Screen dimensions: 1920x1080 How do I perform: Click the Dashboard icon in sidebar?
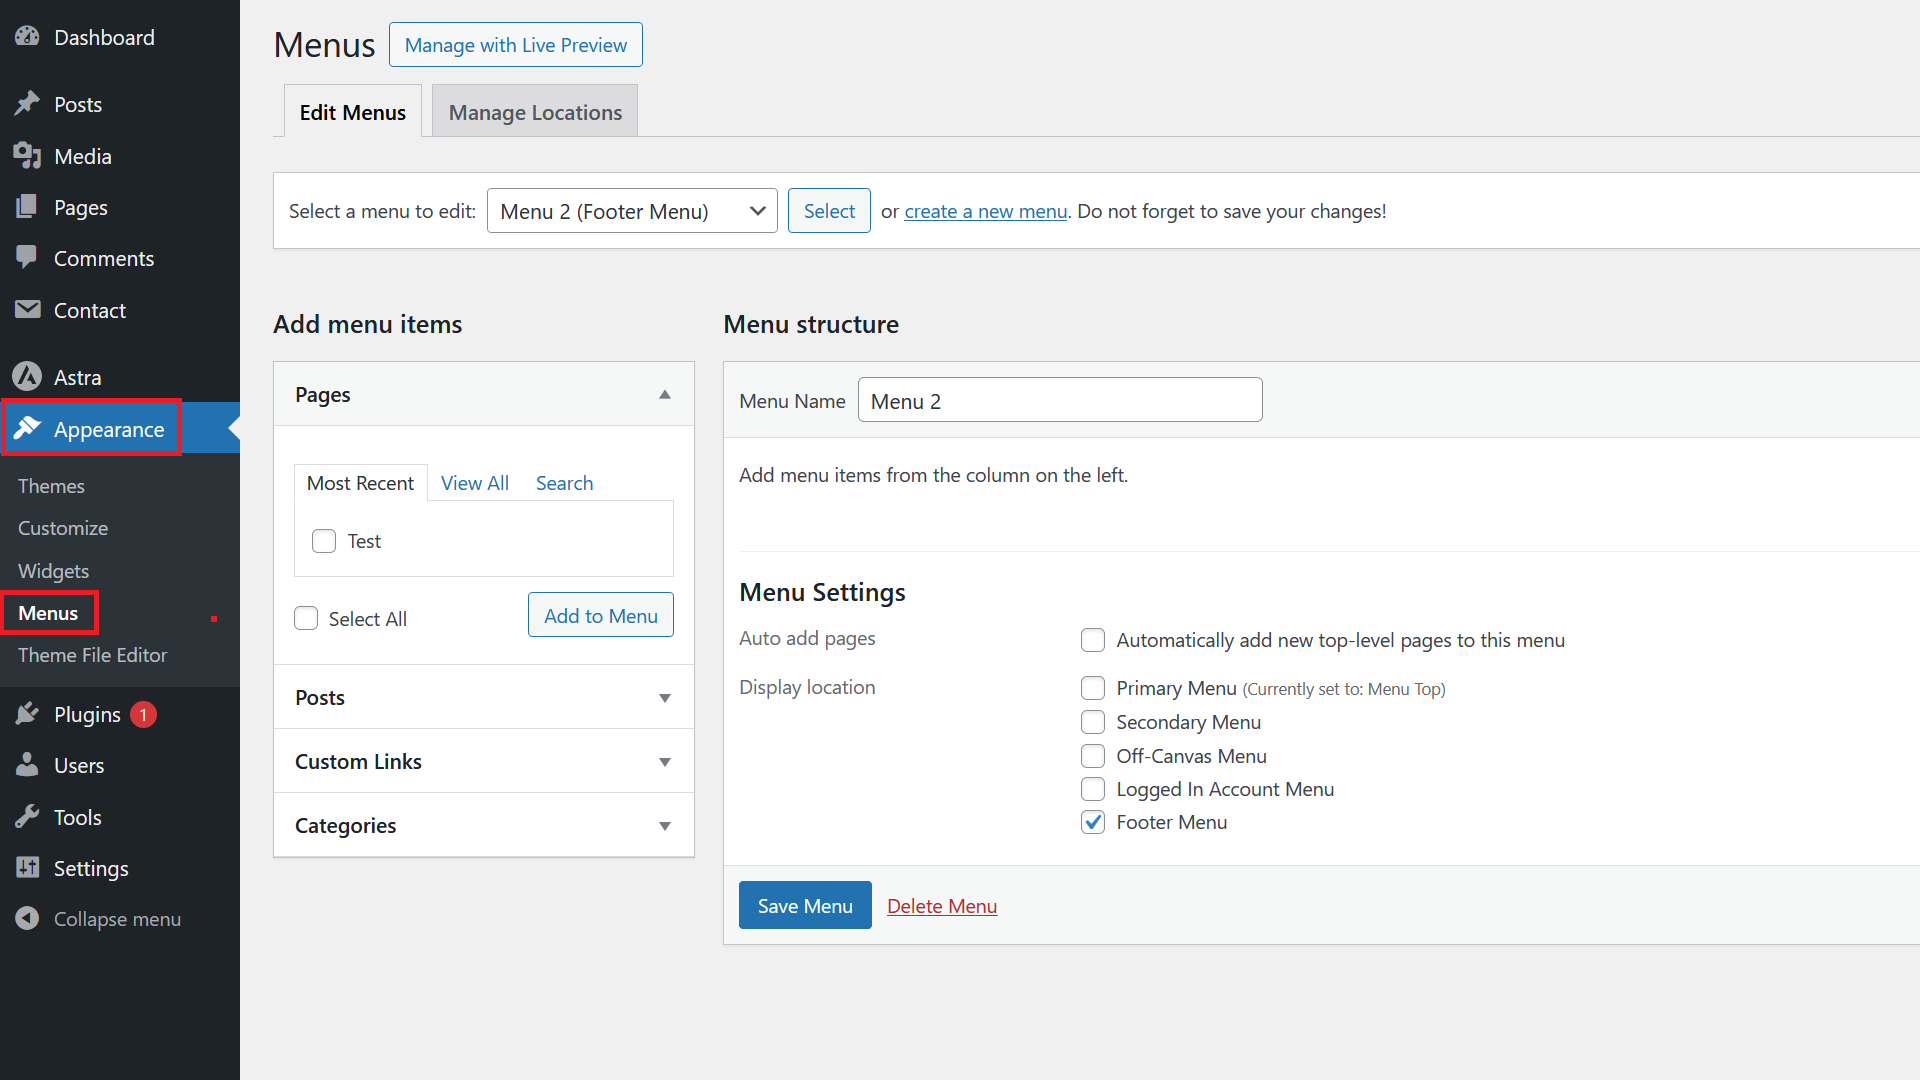(x=26, y=37)
